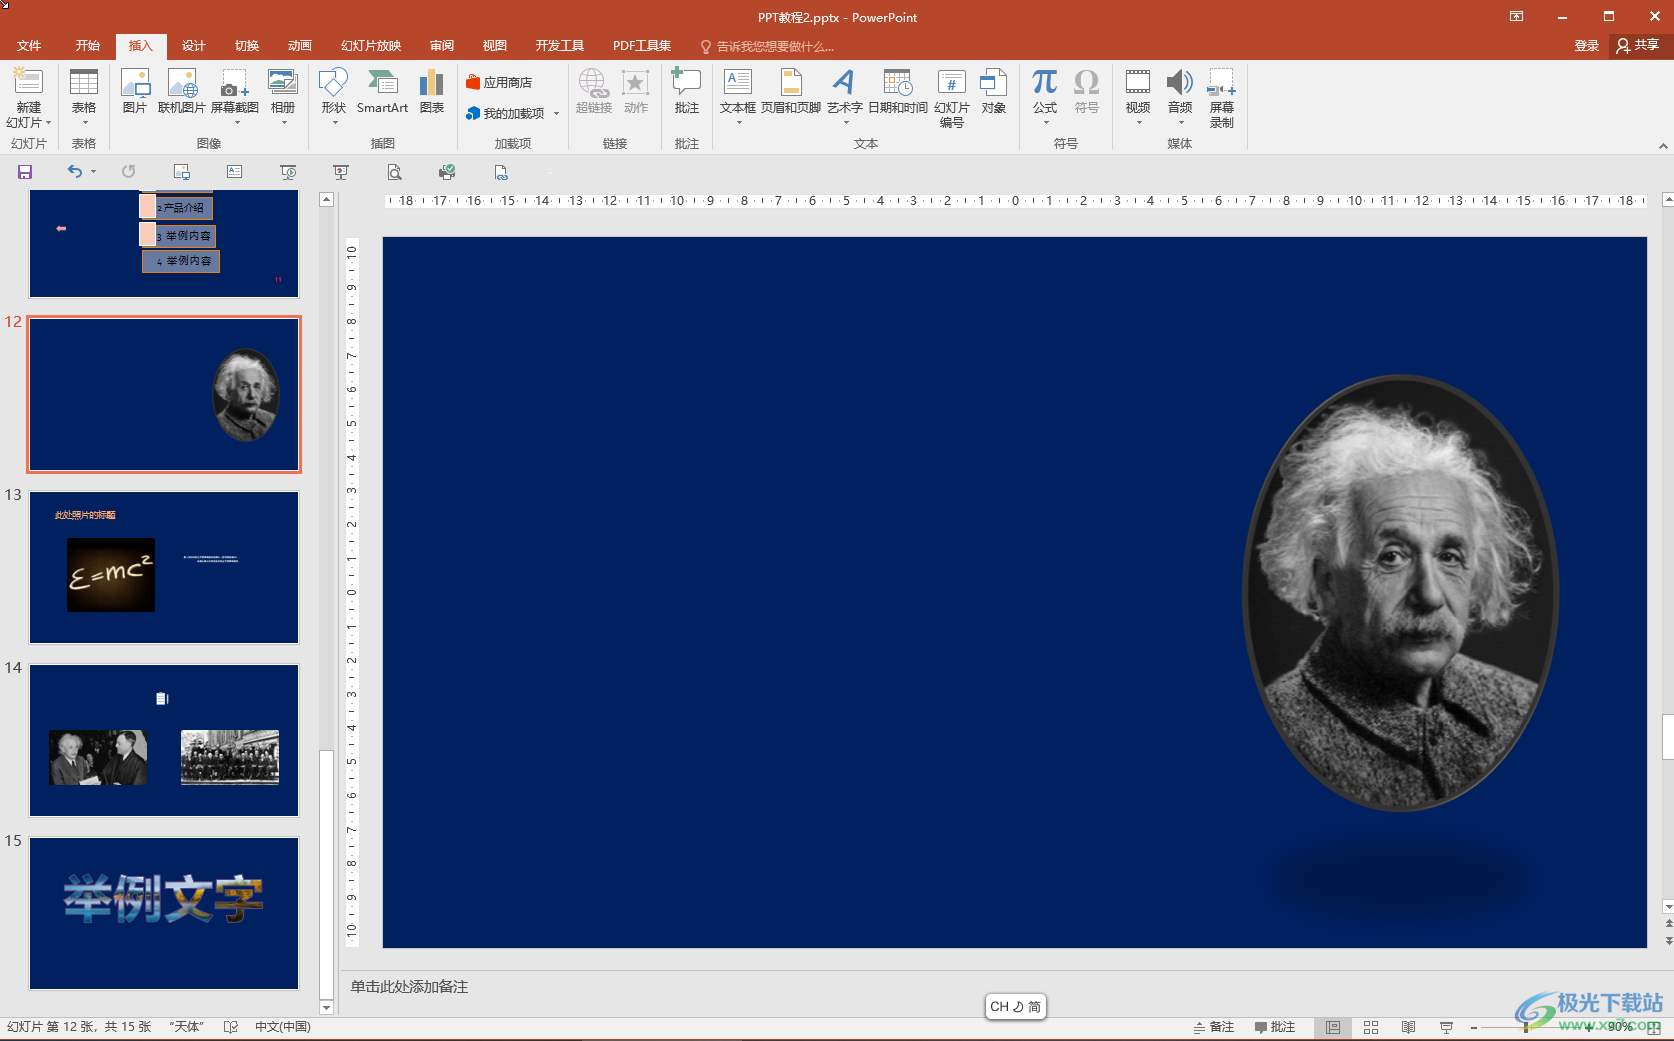This screenshot has height=1041, width=1674.
Task: Toggle Notes (备注) pane in status bar
Action: pos(1214,1027)
